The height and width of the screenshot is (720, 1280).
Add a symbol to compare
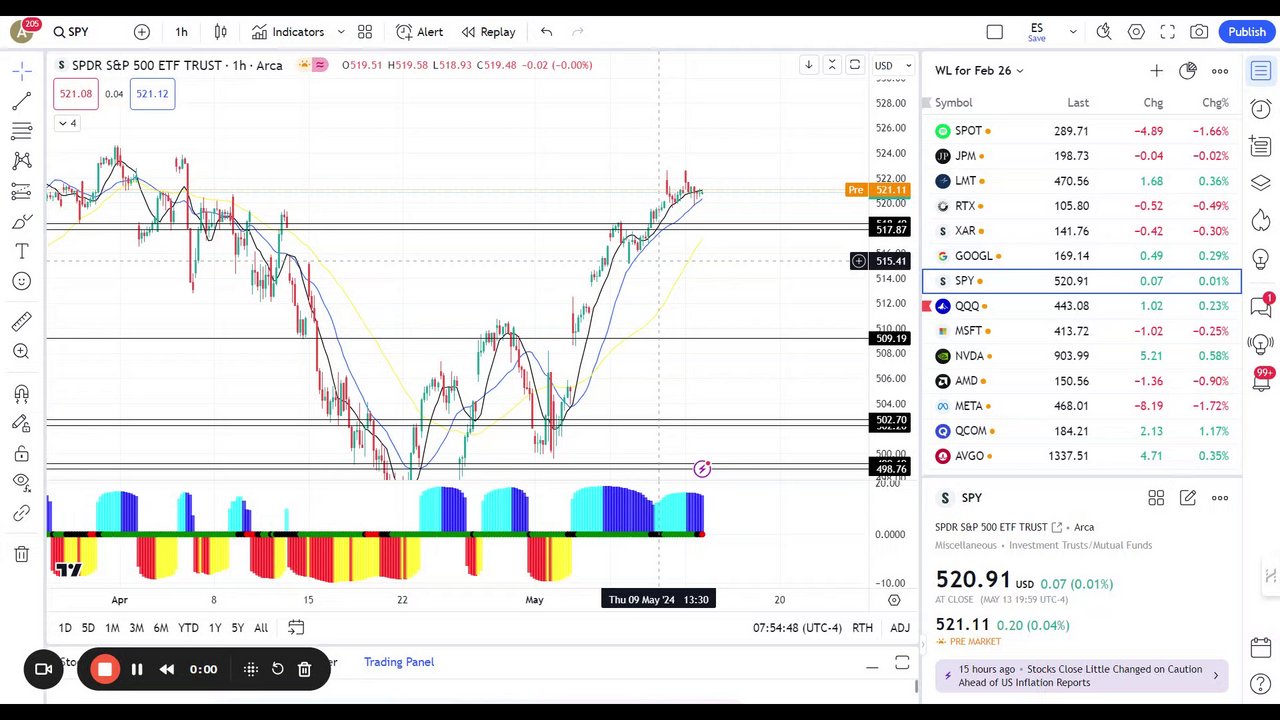142,32
